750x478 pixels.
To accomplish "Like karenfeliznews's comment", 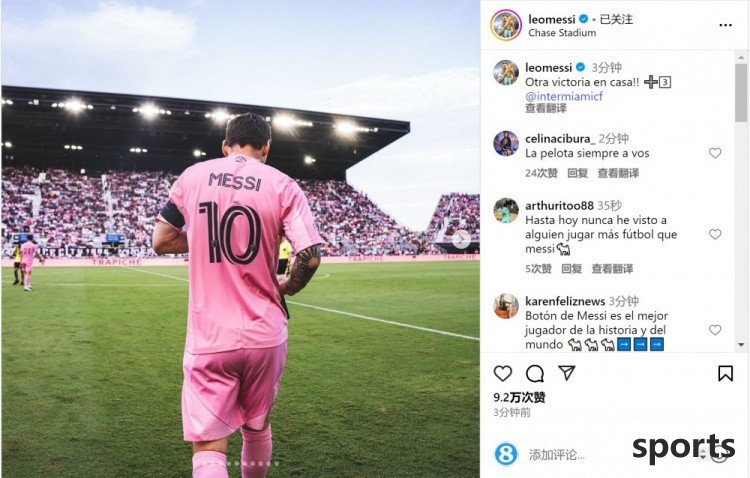I will (x=715, y=330).
